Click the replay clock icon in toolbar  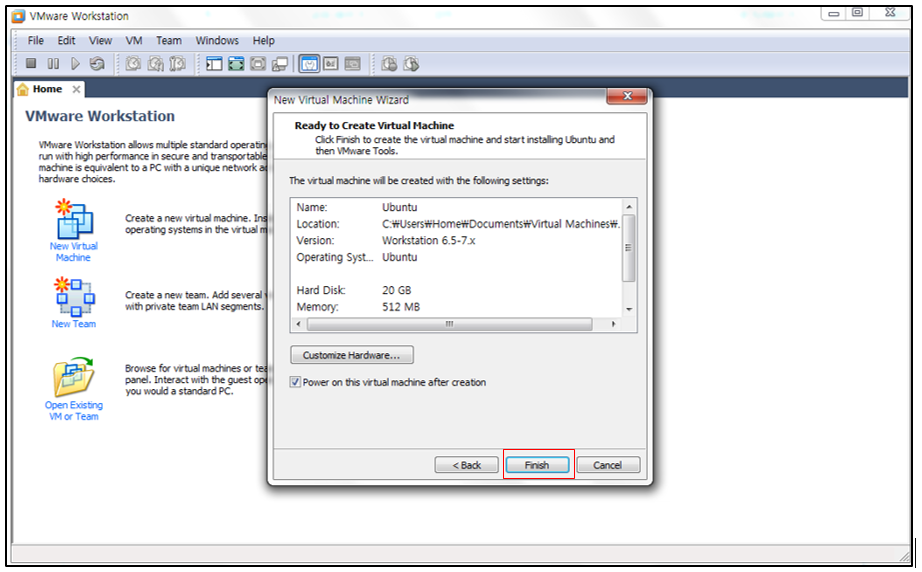coord(411,63)
